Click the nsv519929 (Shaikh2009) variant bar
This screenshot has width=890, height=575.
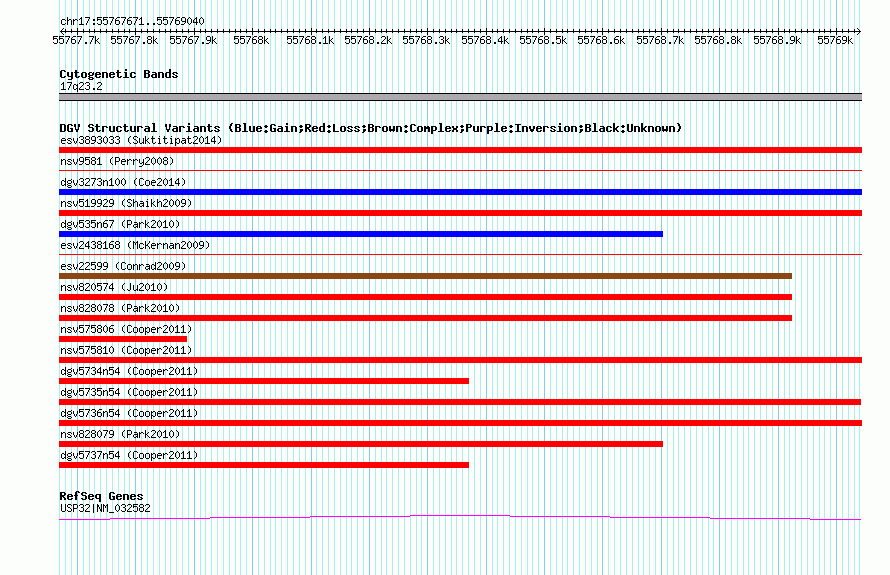460,213
